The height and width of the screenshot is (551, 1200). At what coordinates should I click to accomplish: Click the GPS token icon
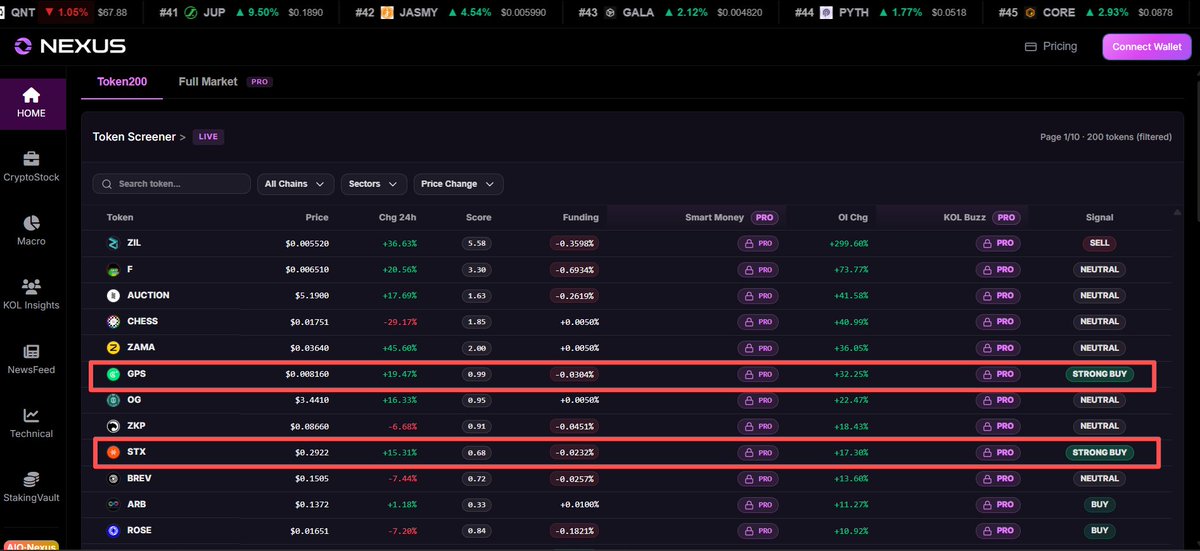tap(113, 374)
